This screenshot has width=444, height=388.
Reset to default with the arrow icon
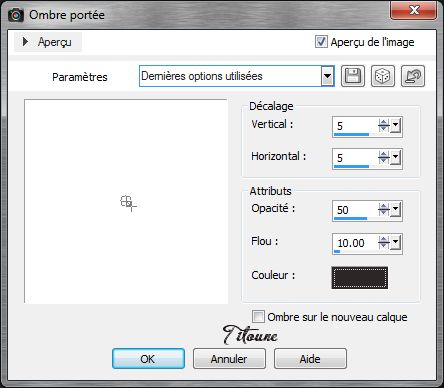(413, 76)
